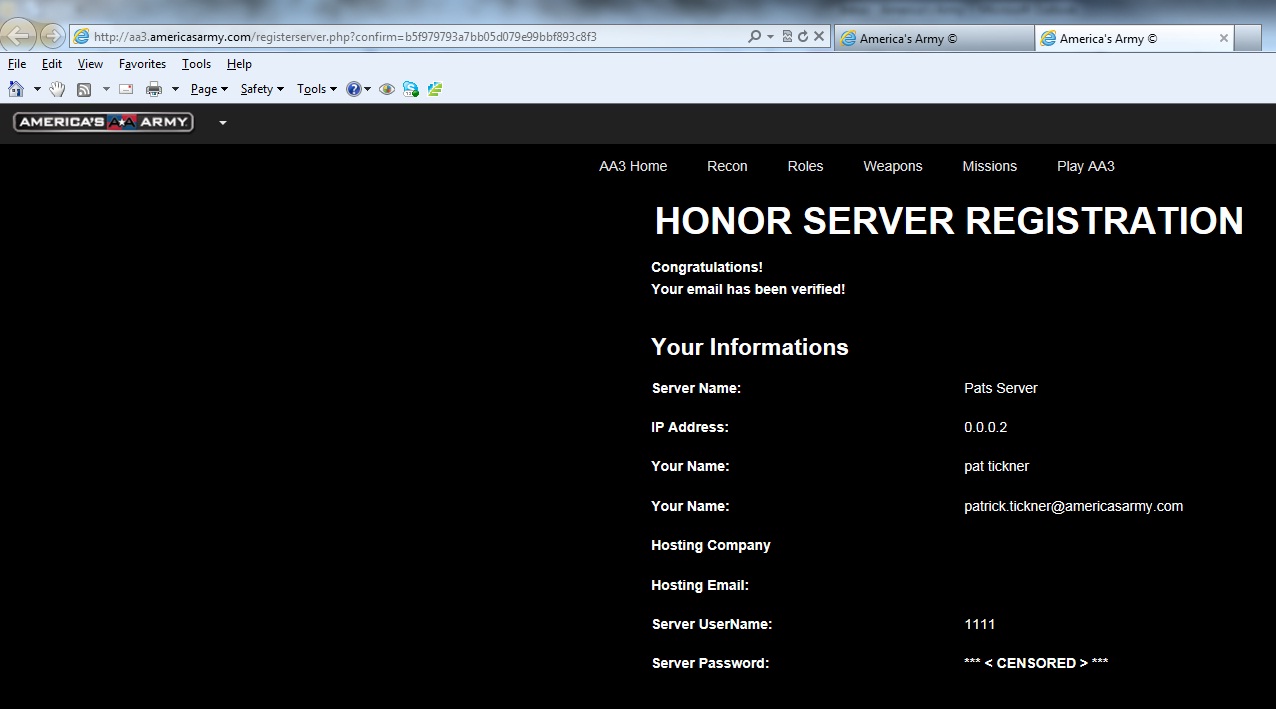Expand the Home button dropdown arrow
The height and width of the screenshot is (709, 1276).
[37, 89]
